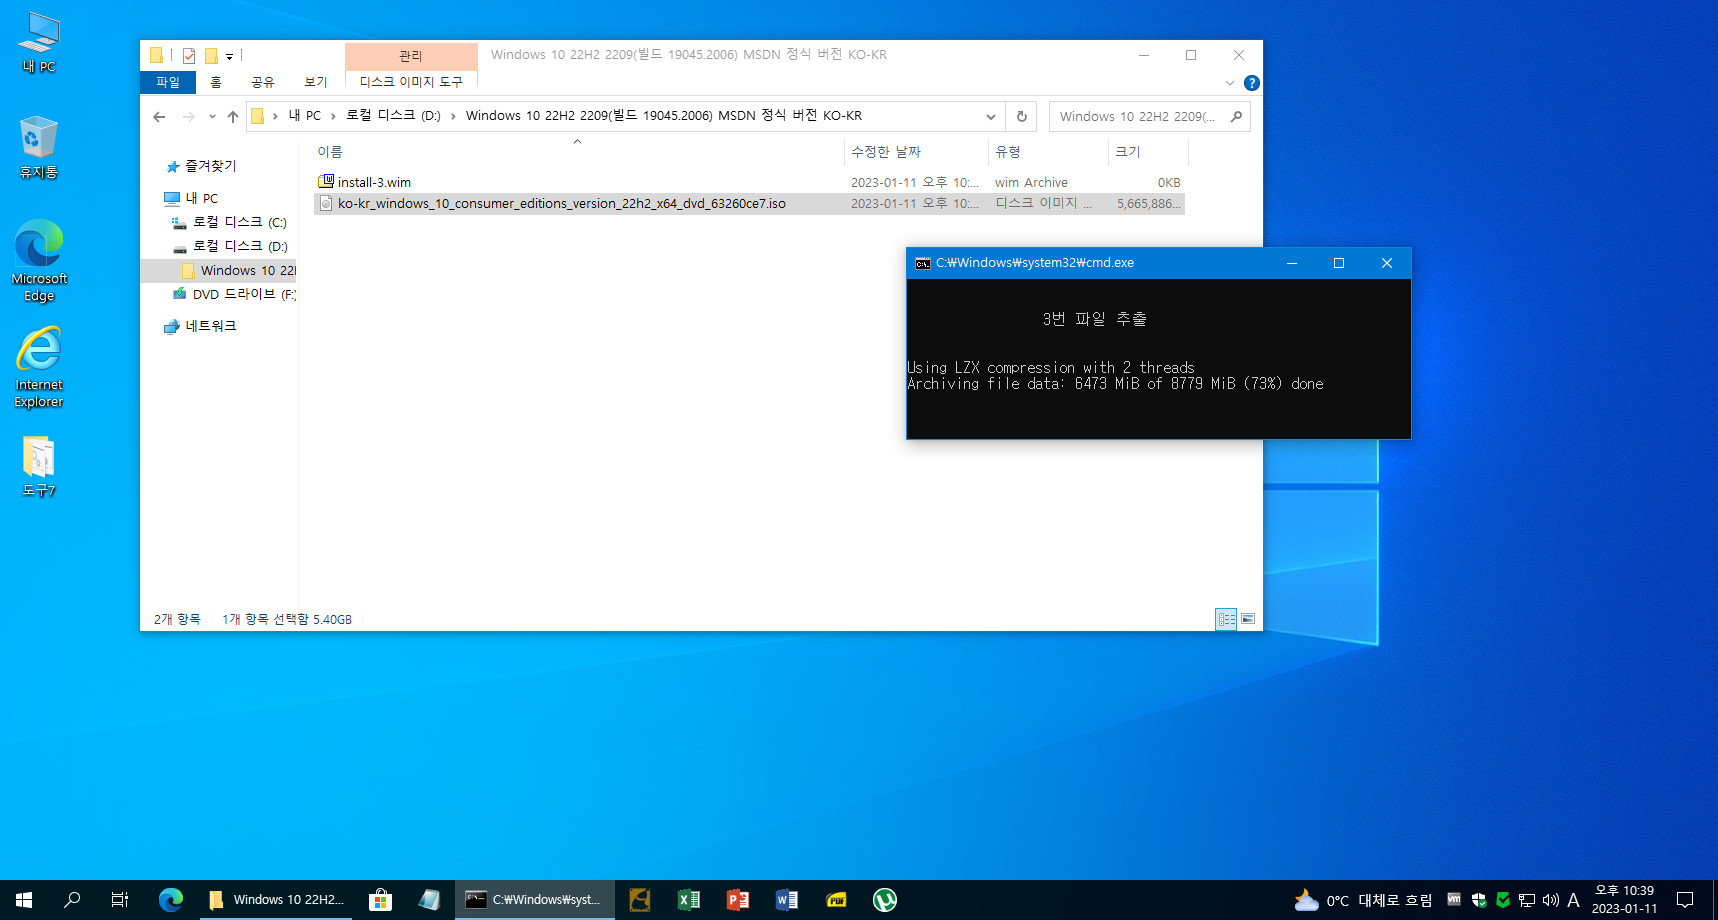Select Windows 10 22H2 folder in tree

(x=247, y=270)
